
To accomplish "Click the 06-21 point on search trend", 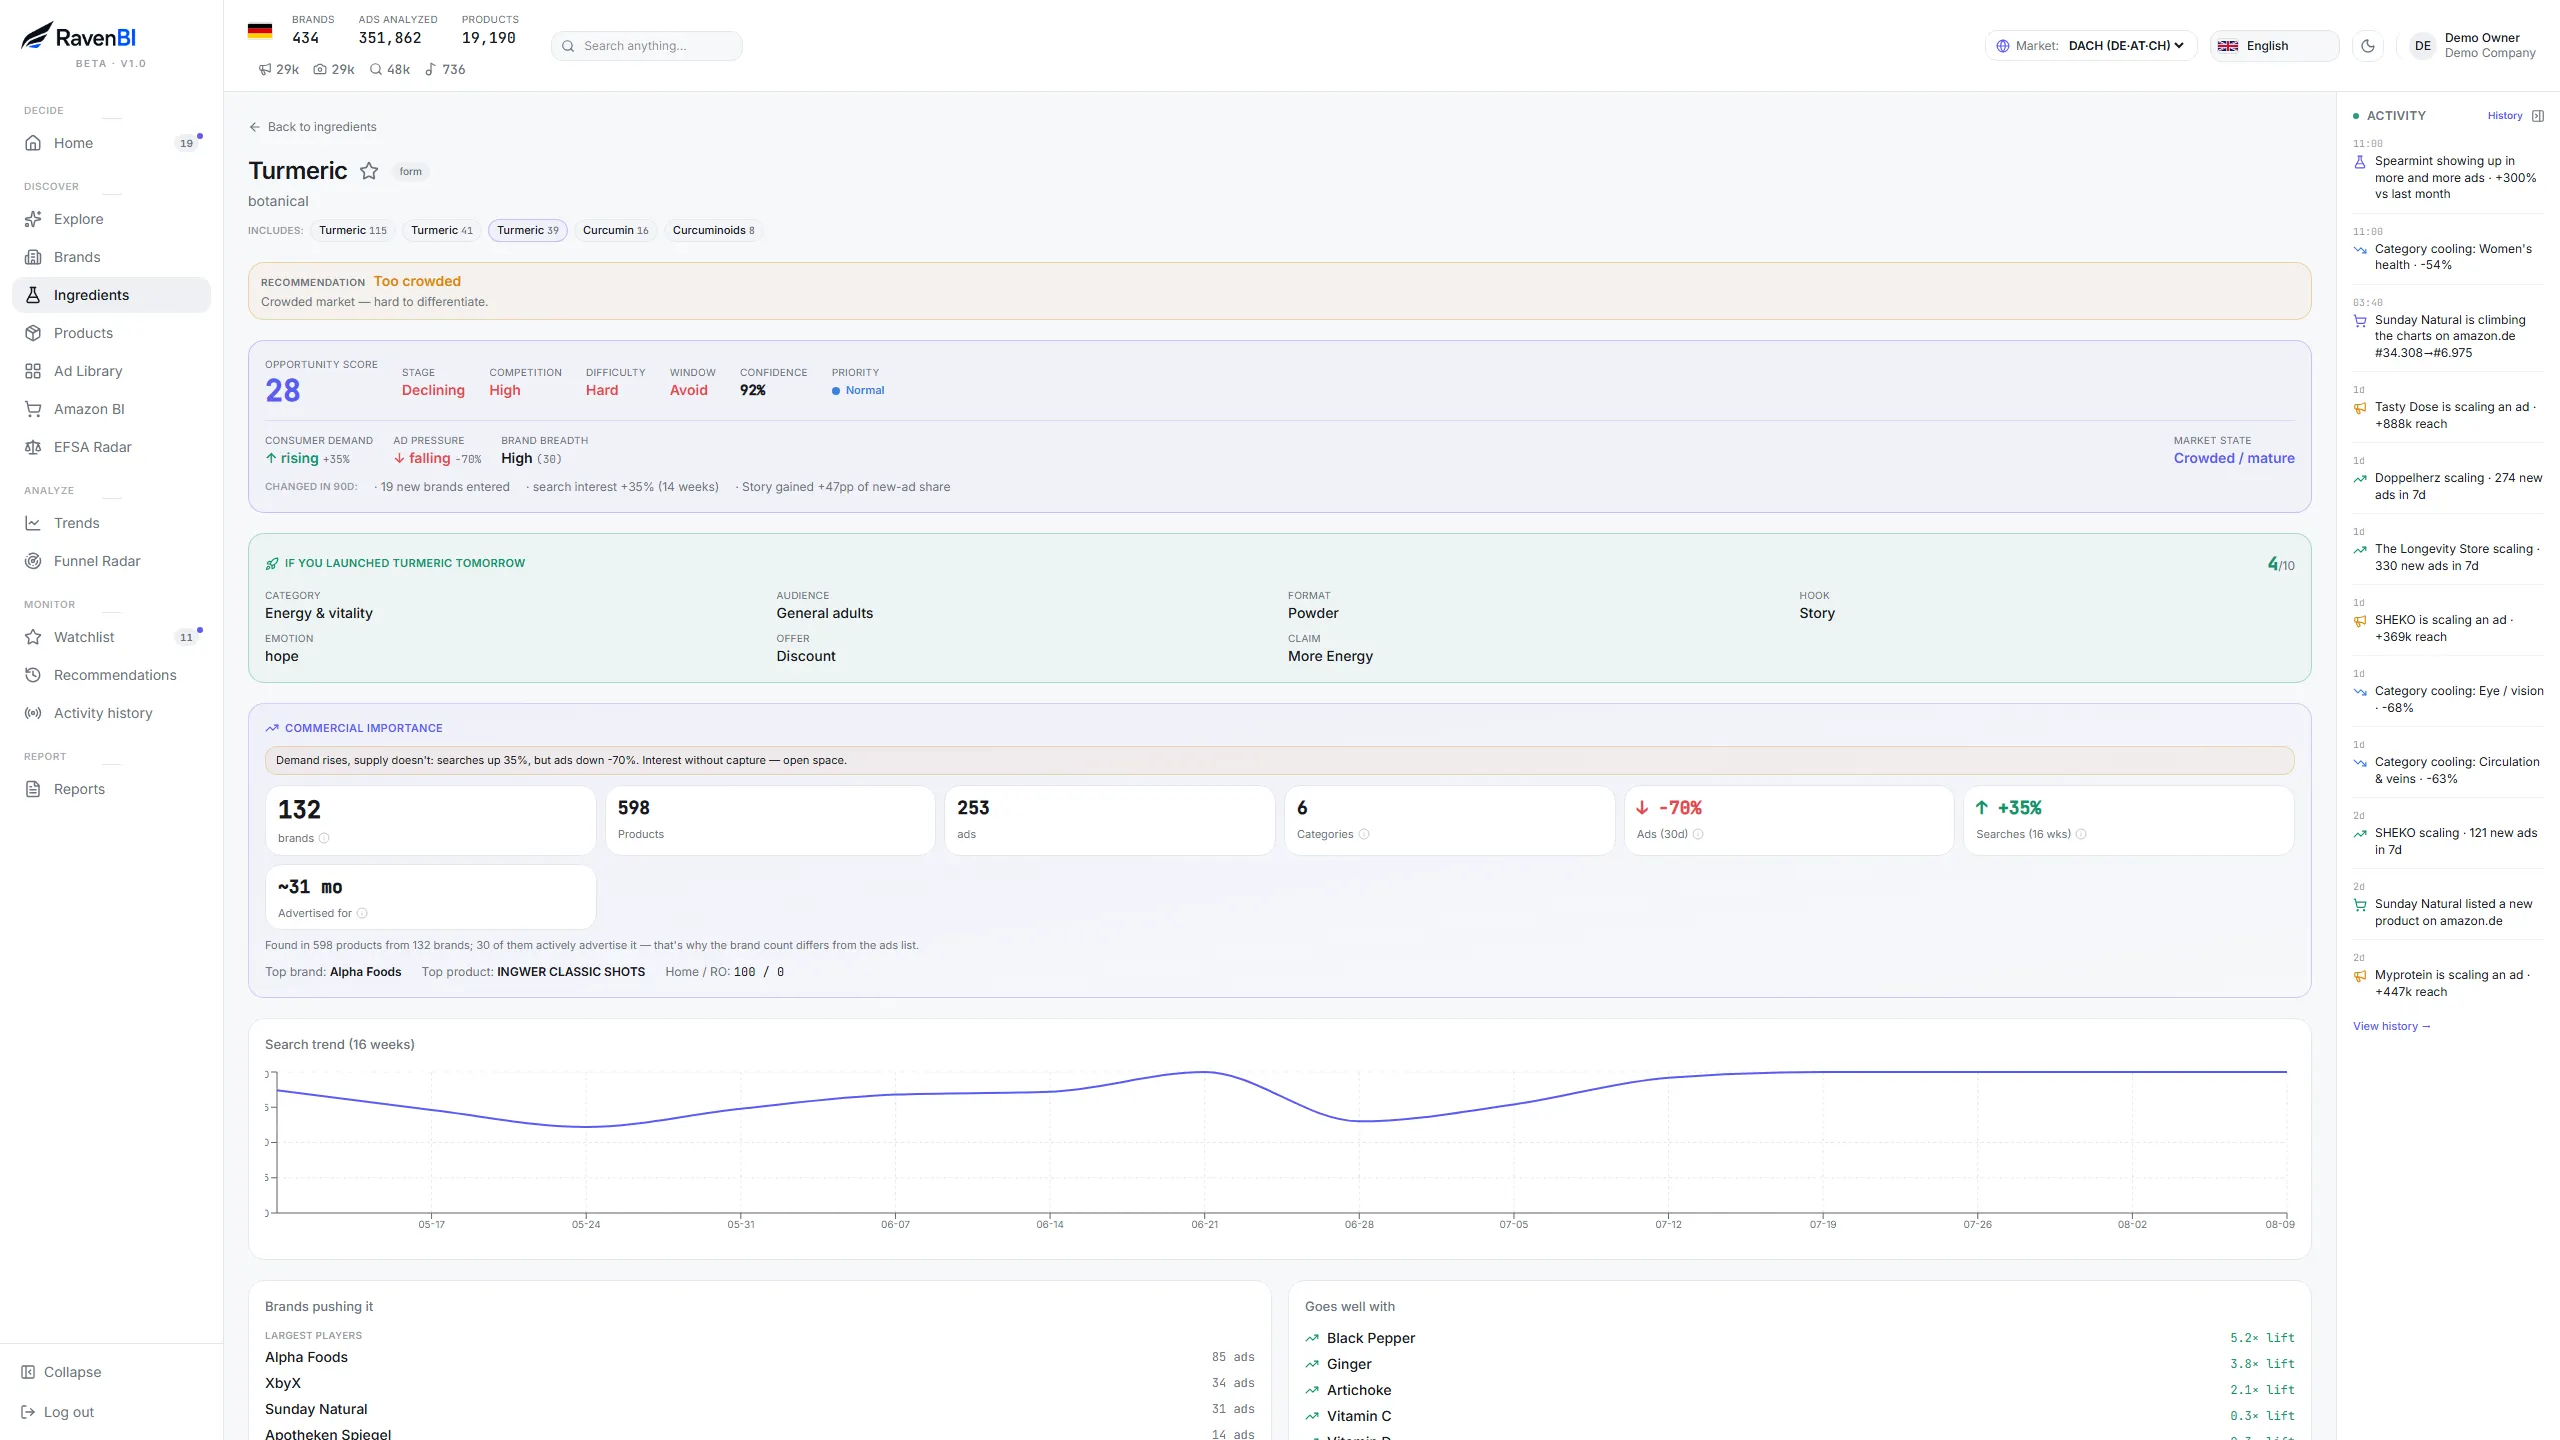I will tap(1205, 1072).
